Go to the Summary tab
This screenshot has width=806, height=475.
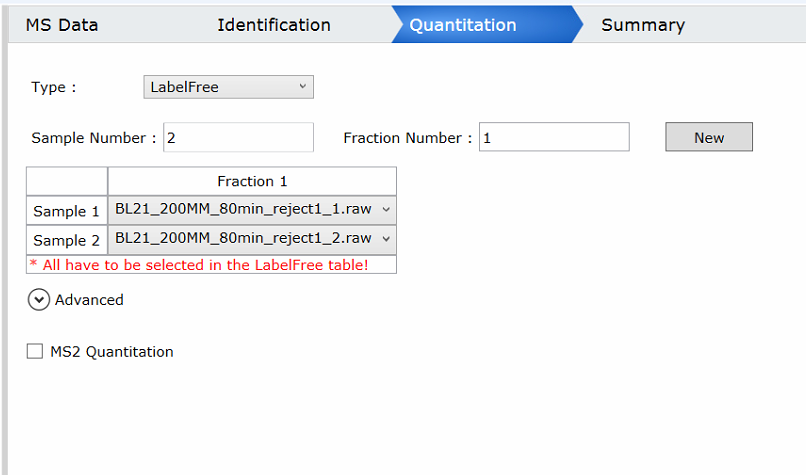pyautogui.click(x=643, y=25)
